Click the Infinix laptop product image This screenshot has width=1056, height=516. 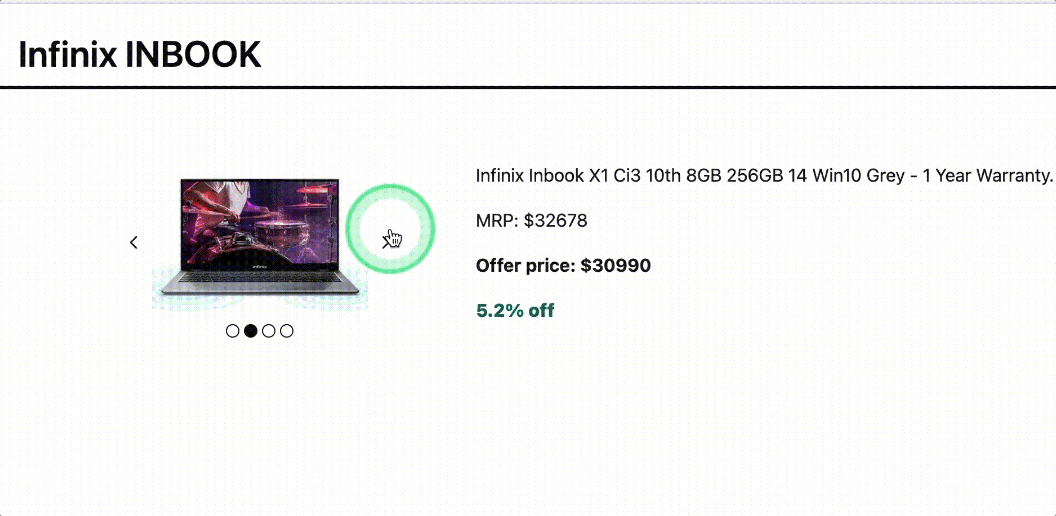pyautogui.click(x=260, y=242)
